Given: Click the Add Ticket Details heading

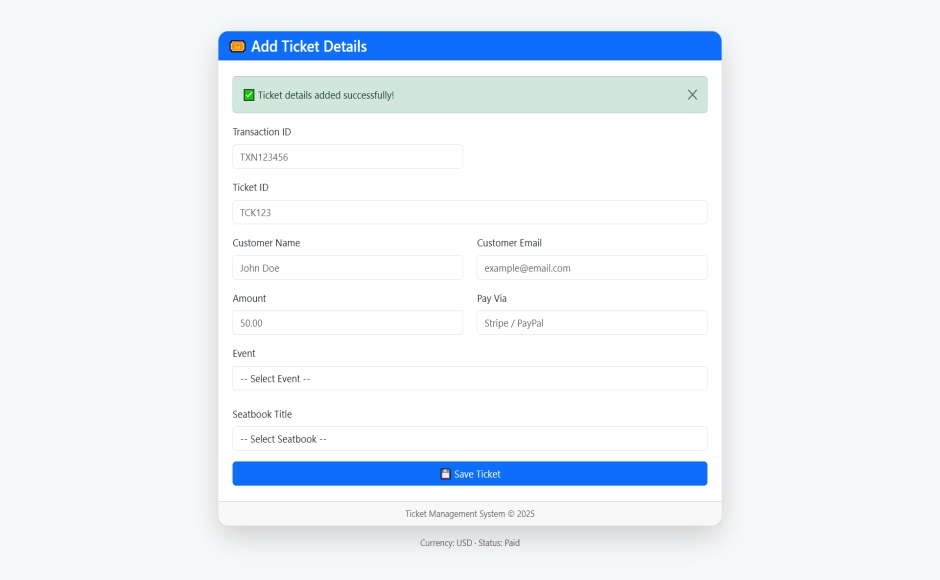Looking at the screenshot, I should point(309,46).
